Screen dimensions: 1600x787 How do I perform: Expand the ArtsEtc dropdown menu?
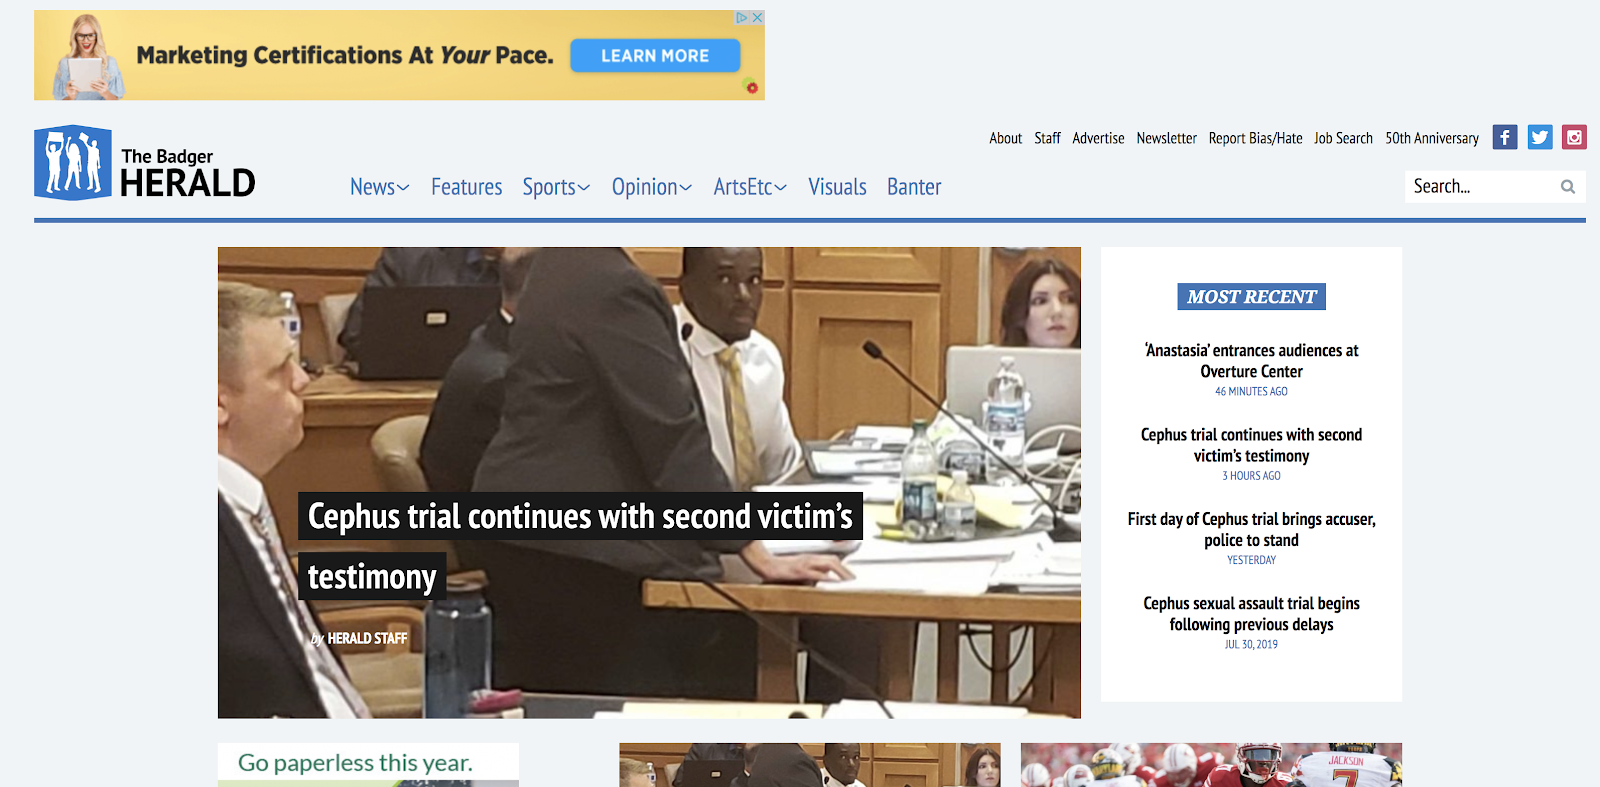(x=749, y=187)
